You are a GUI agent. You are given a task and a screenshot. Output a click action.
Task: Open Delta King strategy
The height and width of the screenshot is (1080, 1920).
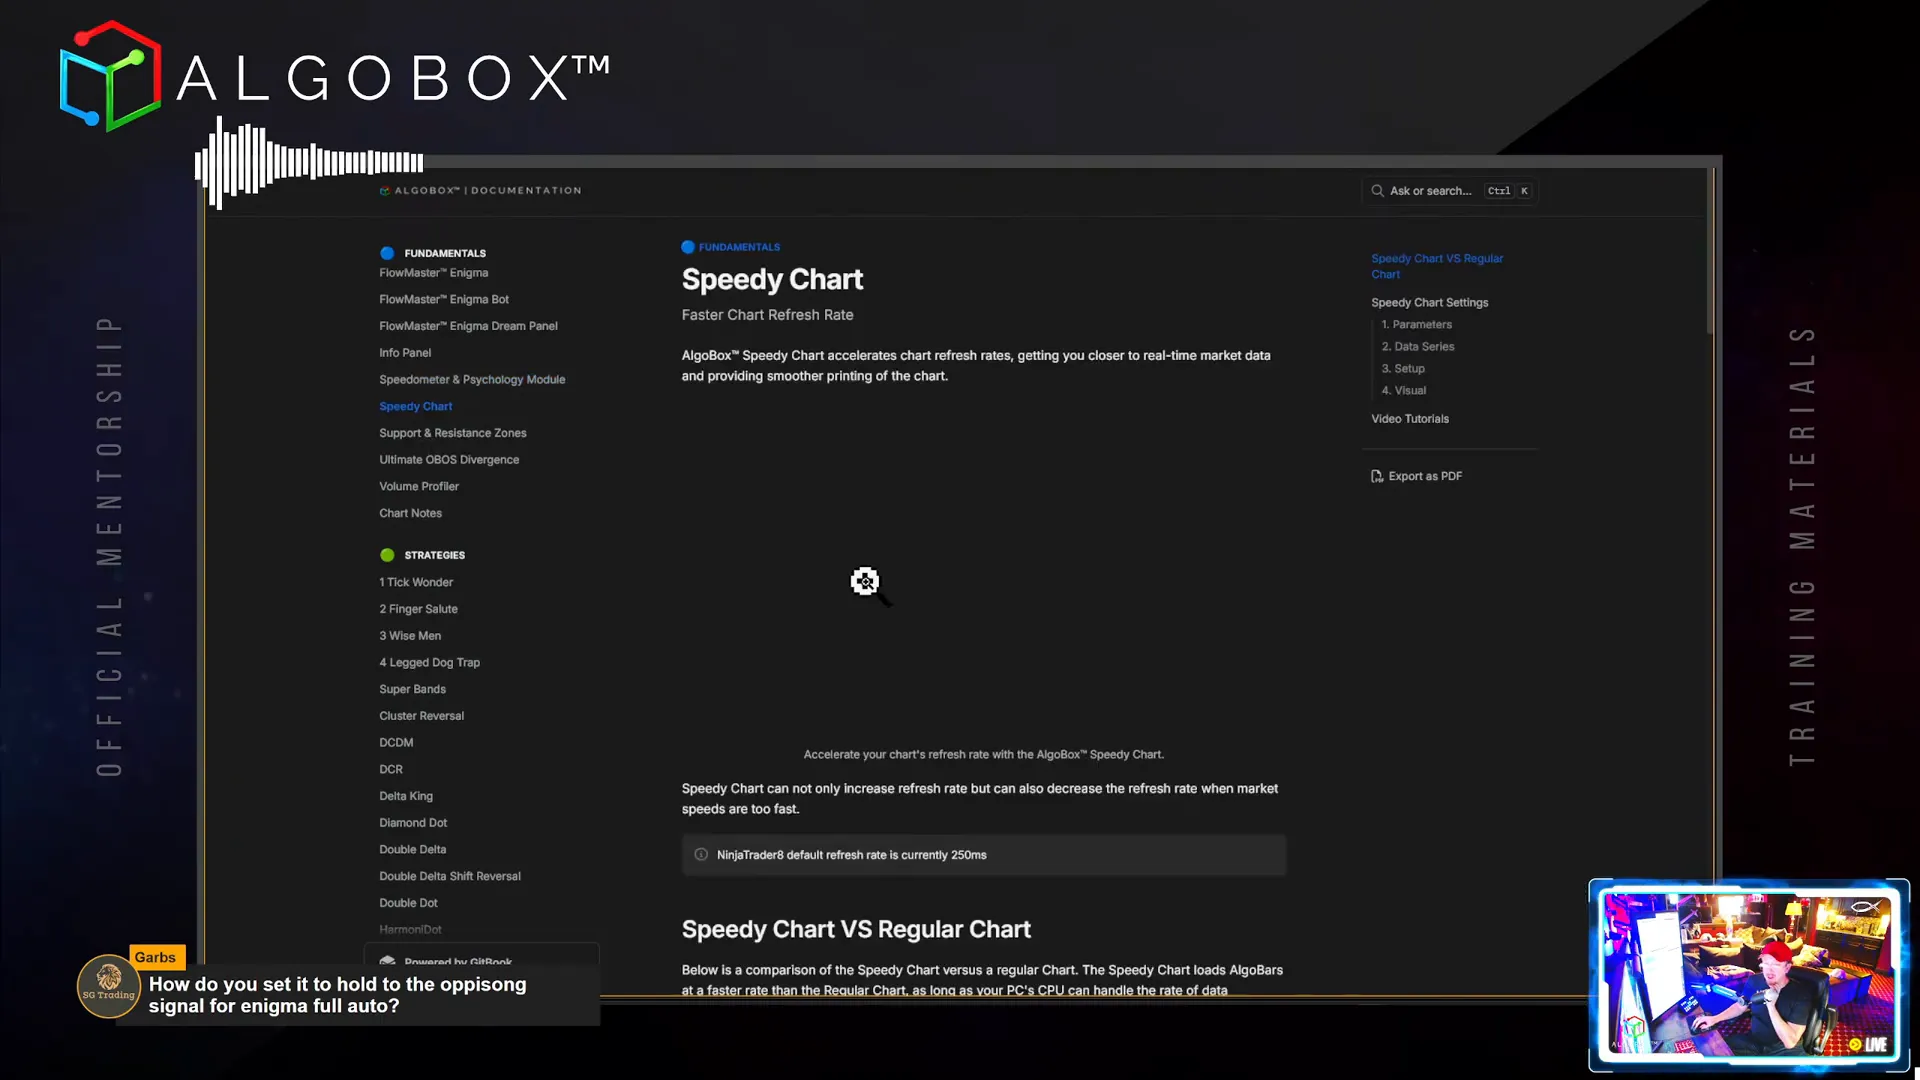[406, 797]
